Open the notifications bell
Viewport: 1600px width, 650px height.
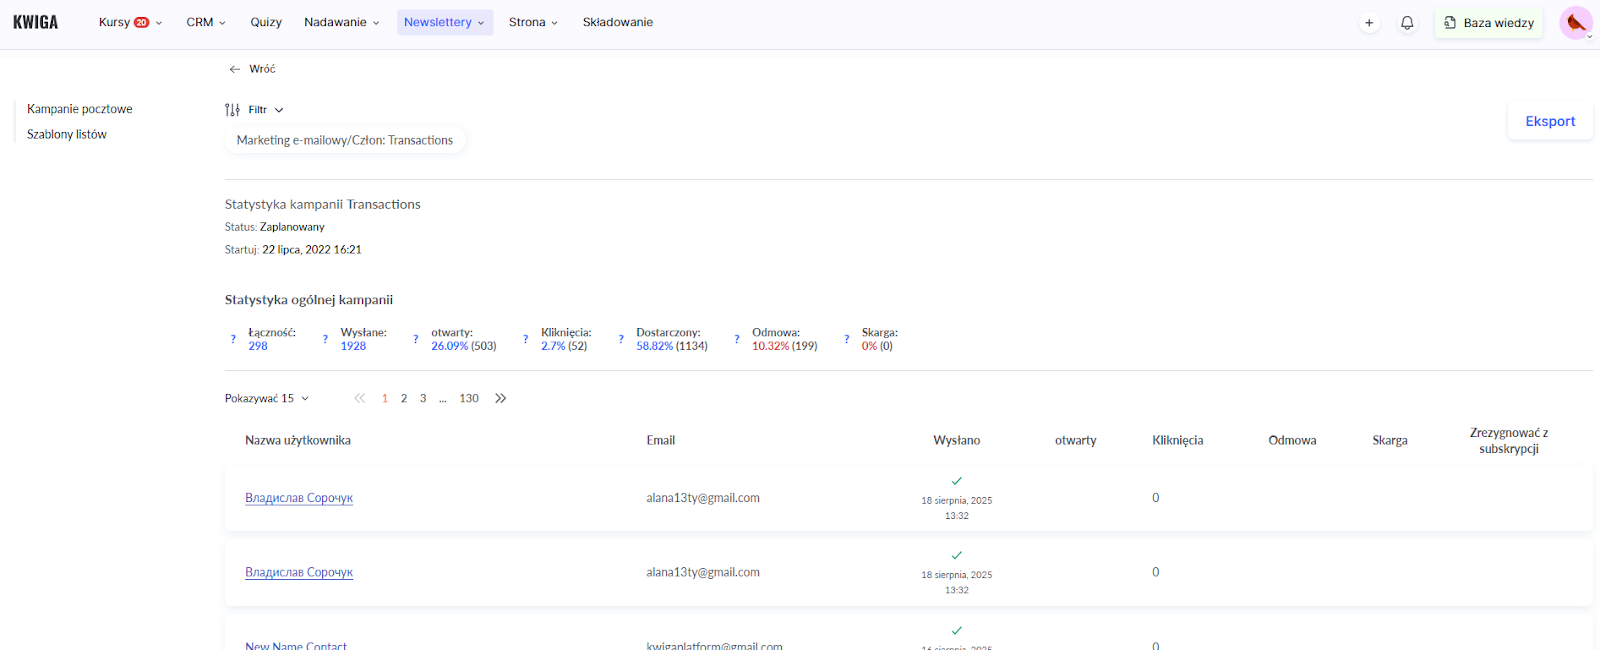(1407, 23)
